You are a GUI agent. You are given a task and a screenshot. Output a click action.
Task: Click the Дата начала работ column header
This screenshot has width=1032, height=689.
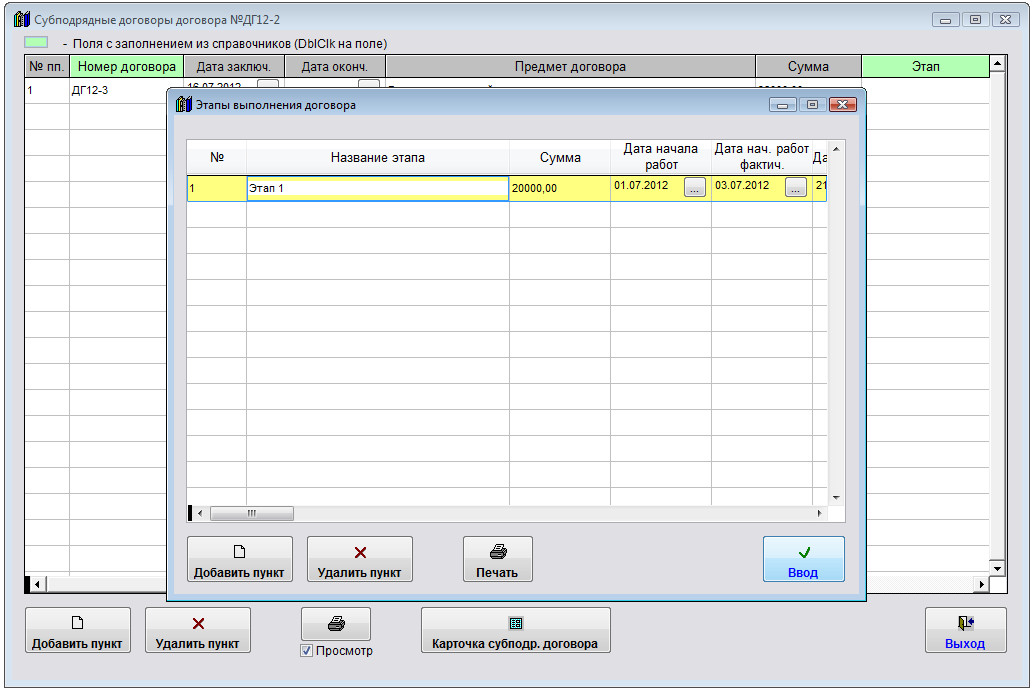pos(661,157)
